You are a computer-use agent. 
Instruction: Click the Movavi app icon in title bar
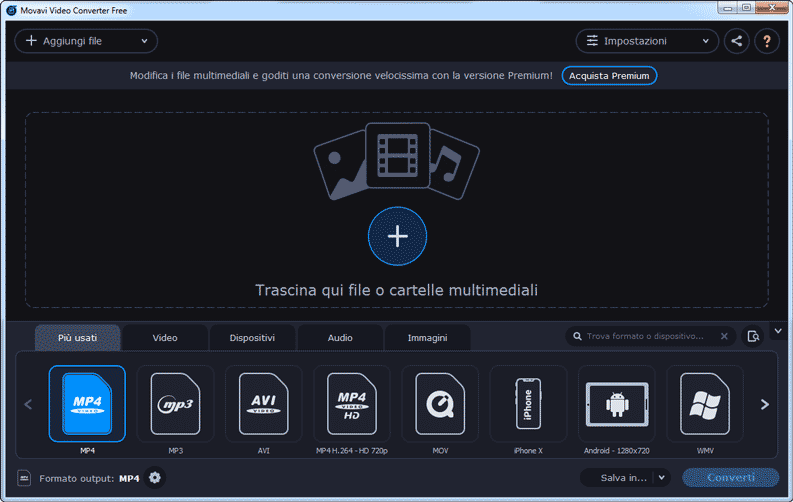click(x=11, y=10)
